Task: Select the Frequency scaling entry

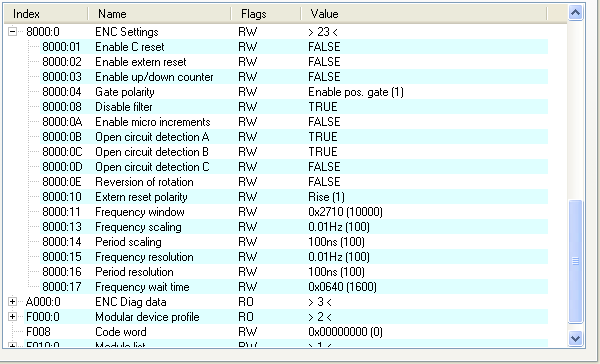Action: [x=293, y=227]
